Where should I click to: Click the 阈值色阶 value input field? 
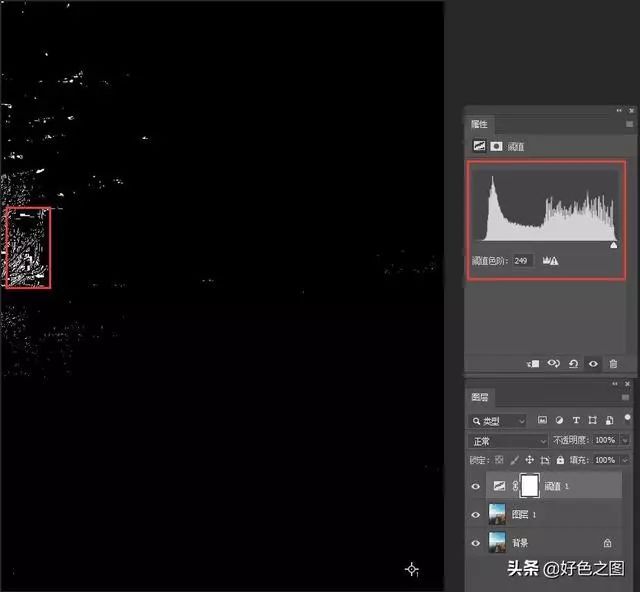(522, 260)
